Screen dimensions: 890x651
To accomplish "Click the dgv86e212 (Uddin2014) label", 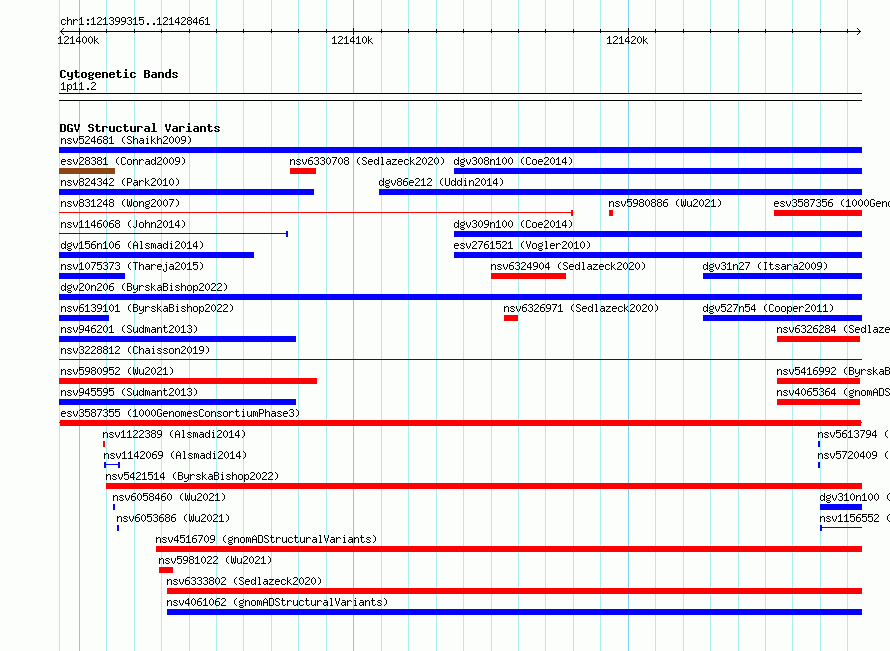I will 441,182.
